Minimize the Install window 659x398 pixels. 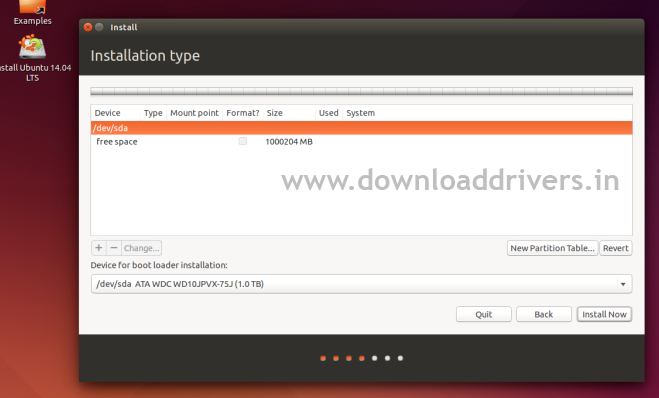[99, 27]
